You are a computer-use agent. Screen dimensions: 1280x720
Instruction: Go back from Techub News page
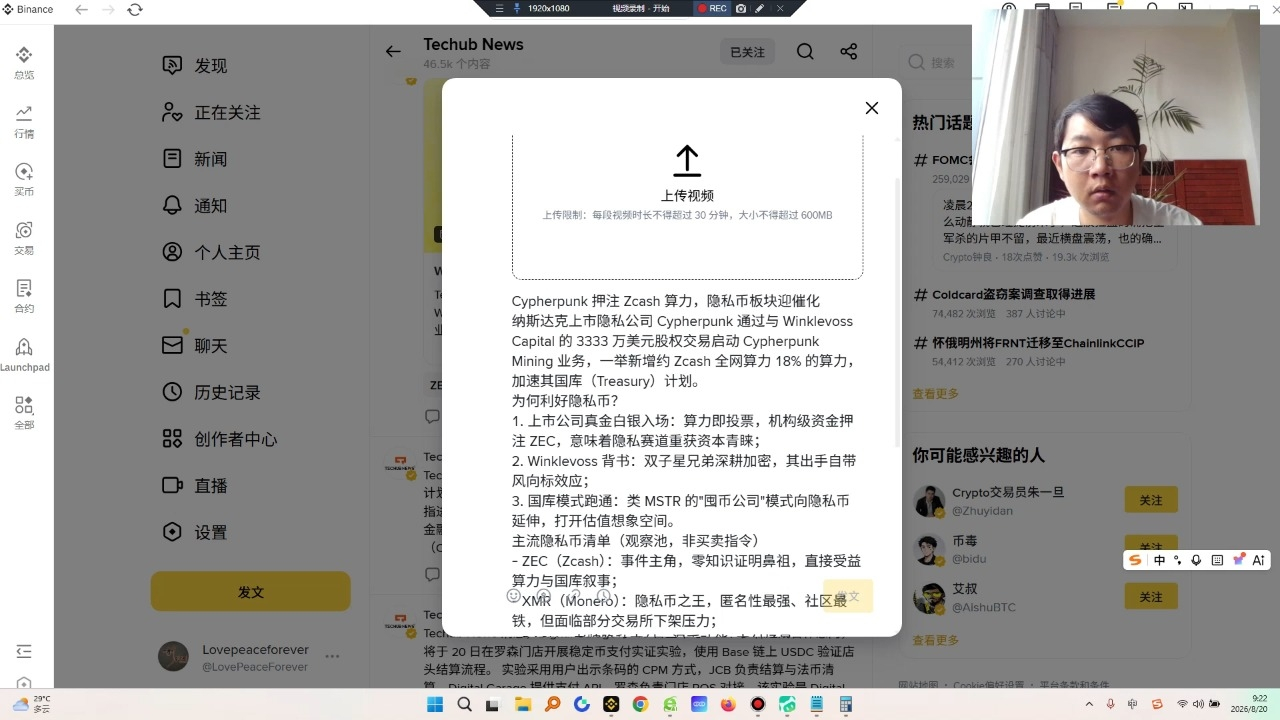[x=393, y=52]
